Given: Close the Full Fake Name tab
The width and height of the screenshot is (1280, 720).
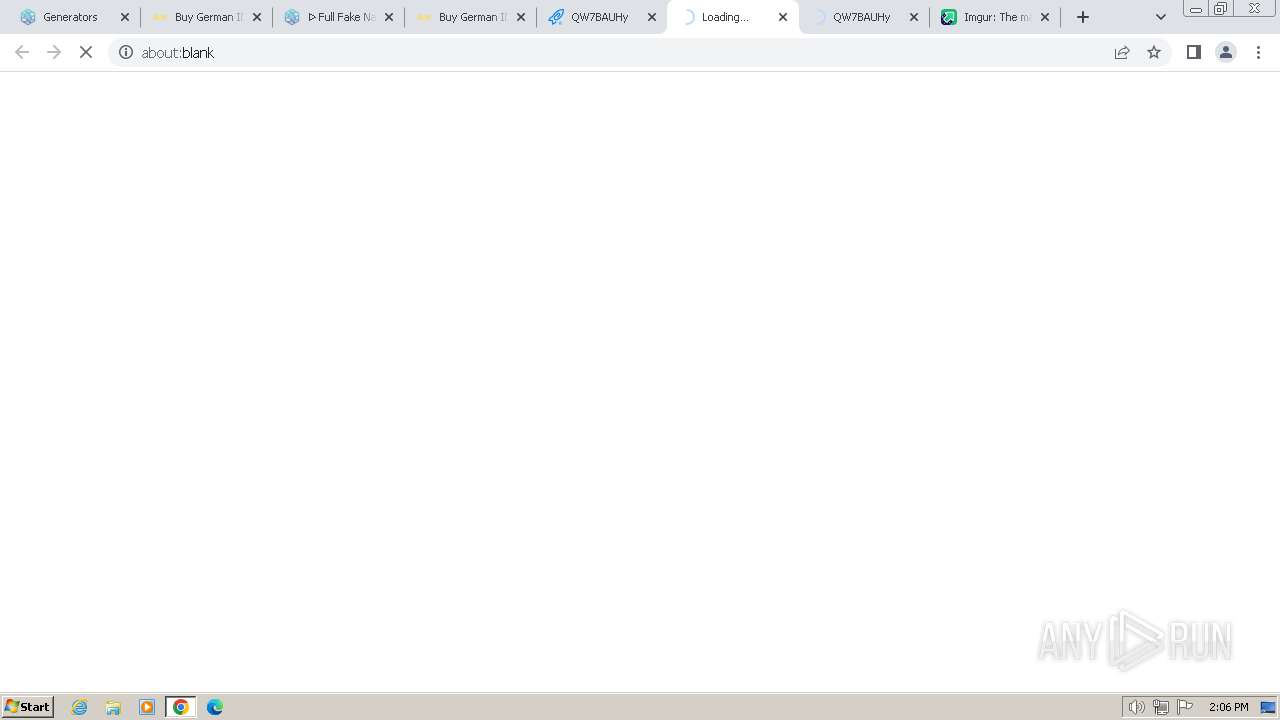Looking at the screenshot, I should pyautogui.click(x=389, y=17).
